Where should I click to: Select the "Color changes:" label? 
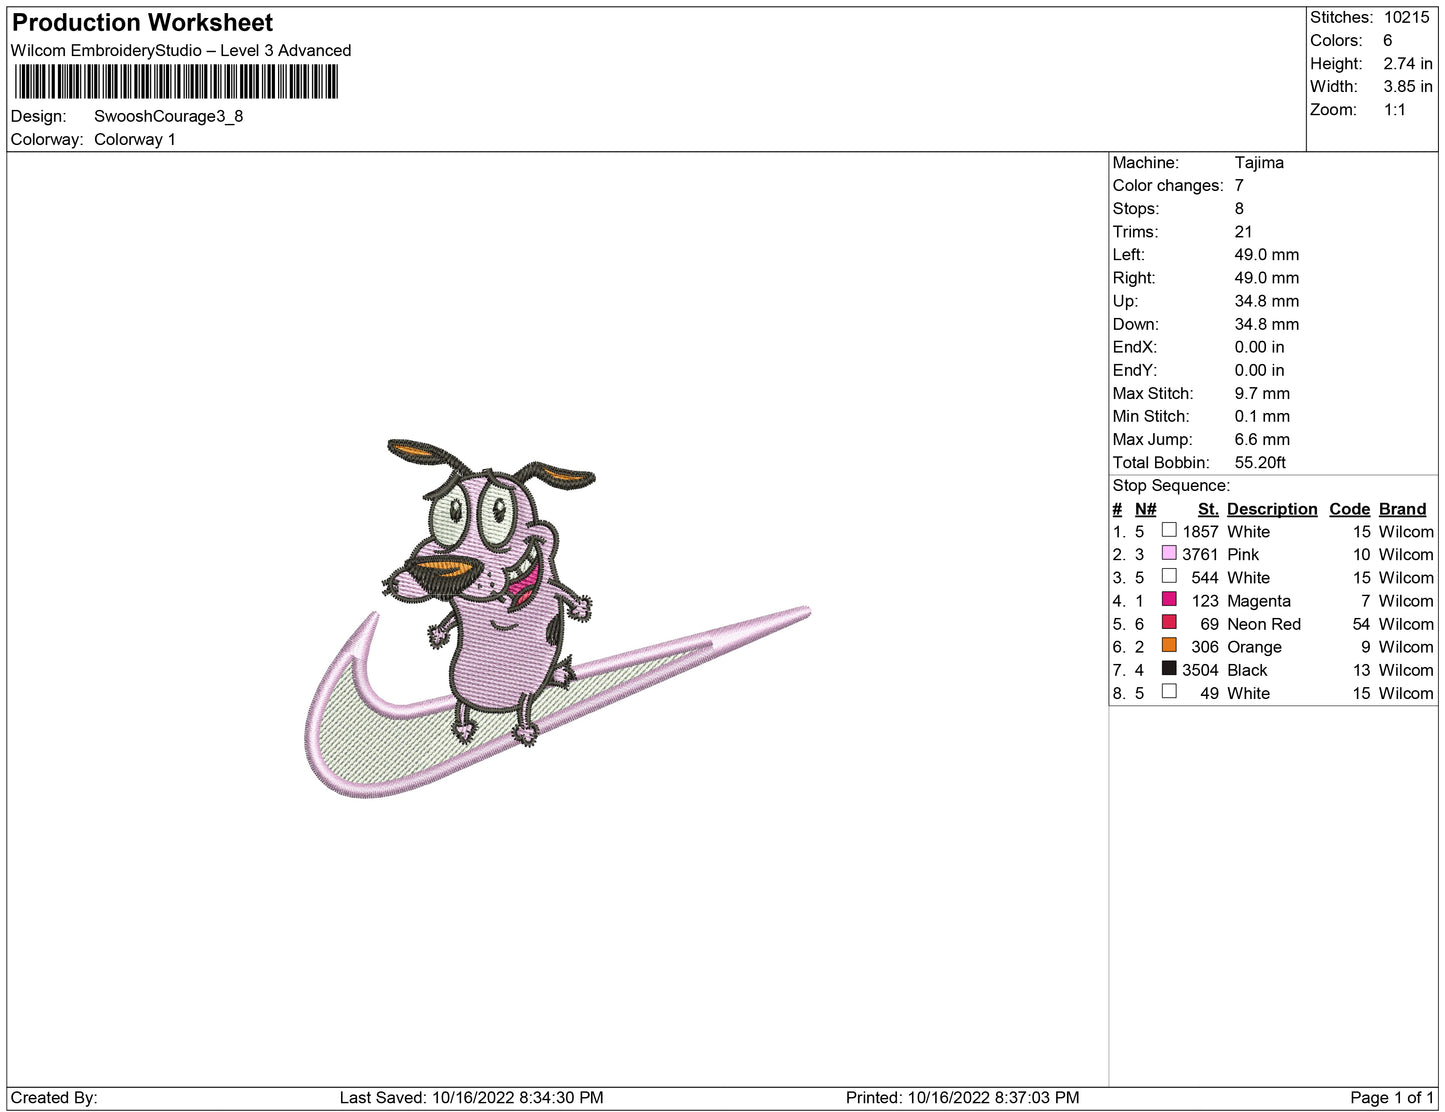coord(1168,185)
